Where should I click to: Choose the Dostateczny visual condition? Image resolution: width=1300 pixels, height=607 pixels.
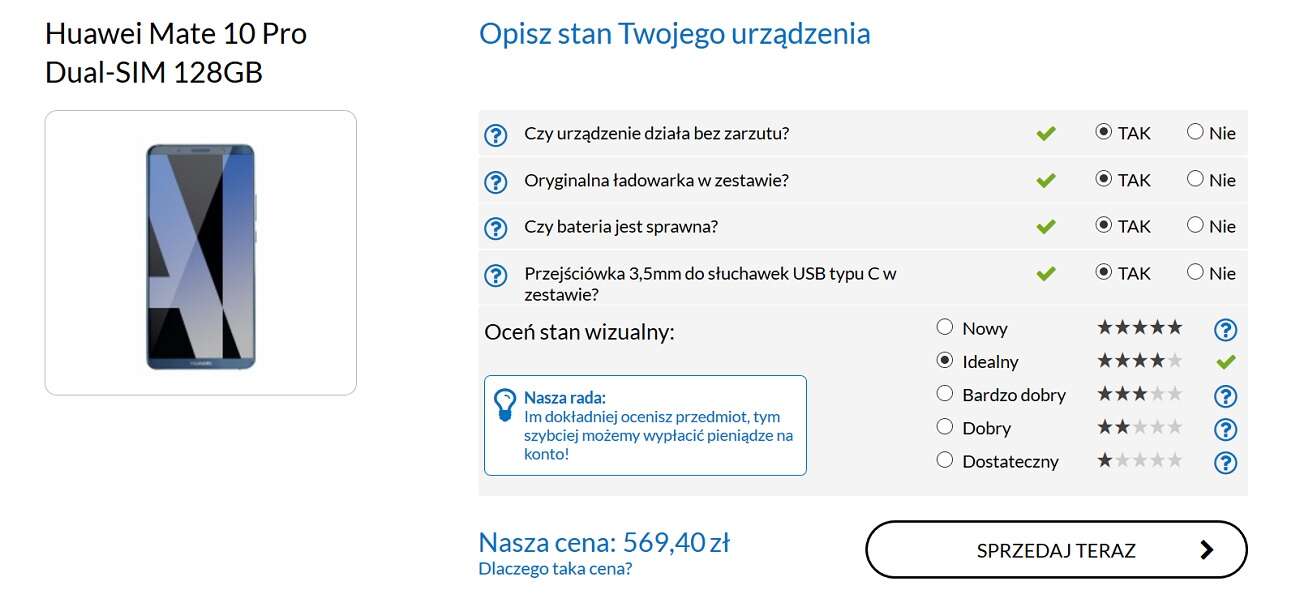point(944,460)
